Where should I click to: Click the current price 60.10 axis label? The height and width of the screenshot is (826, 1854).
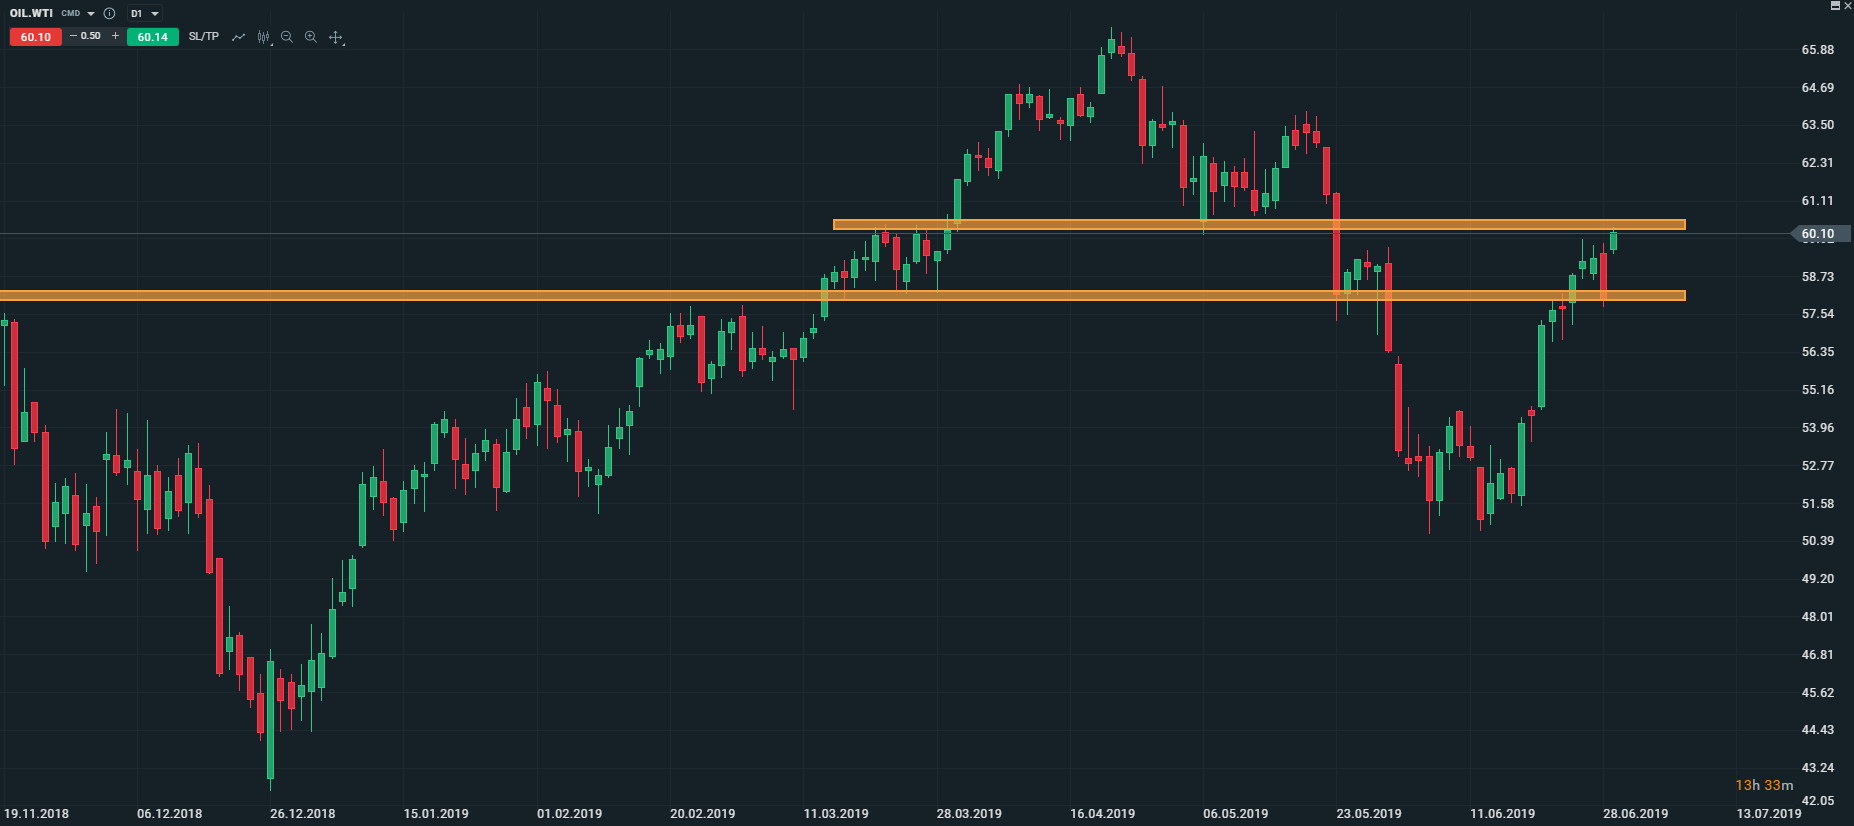click(1818, 234)
